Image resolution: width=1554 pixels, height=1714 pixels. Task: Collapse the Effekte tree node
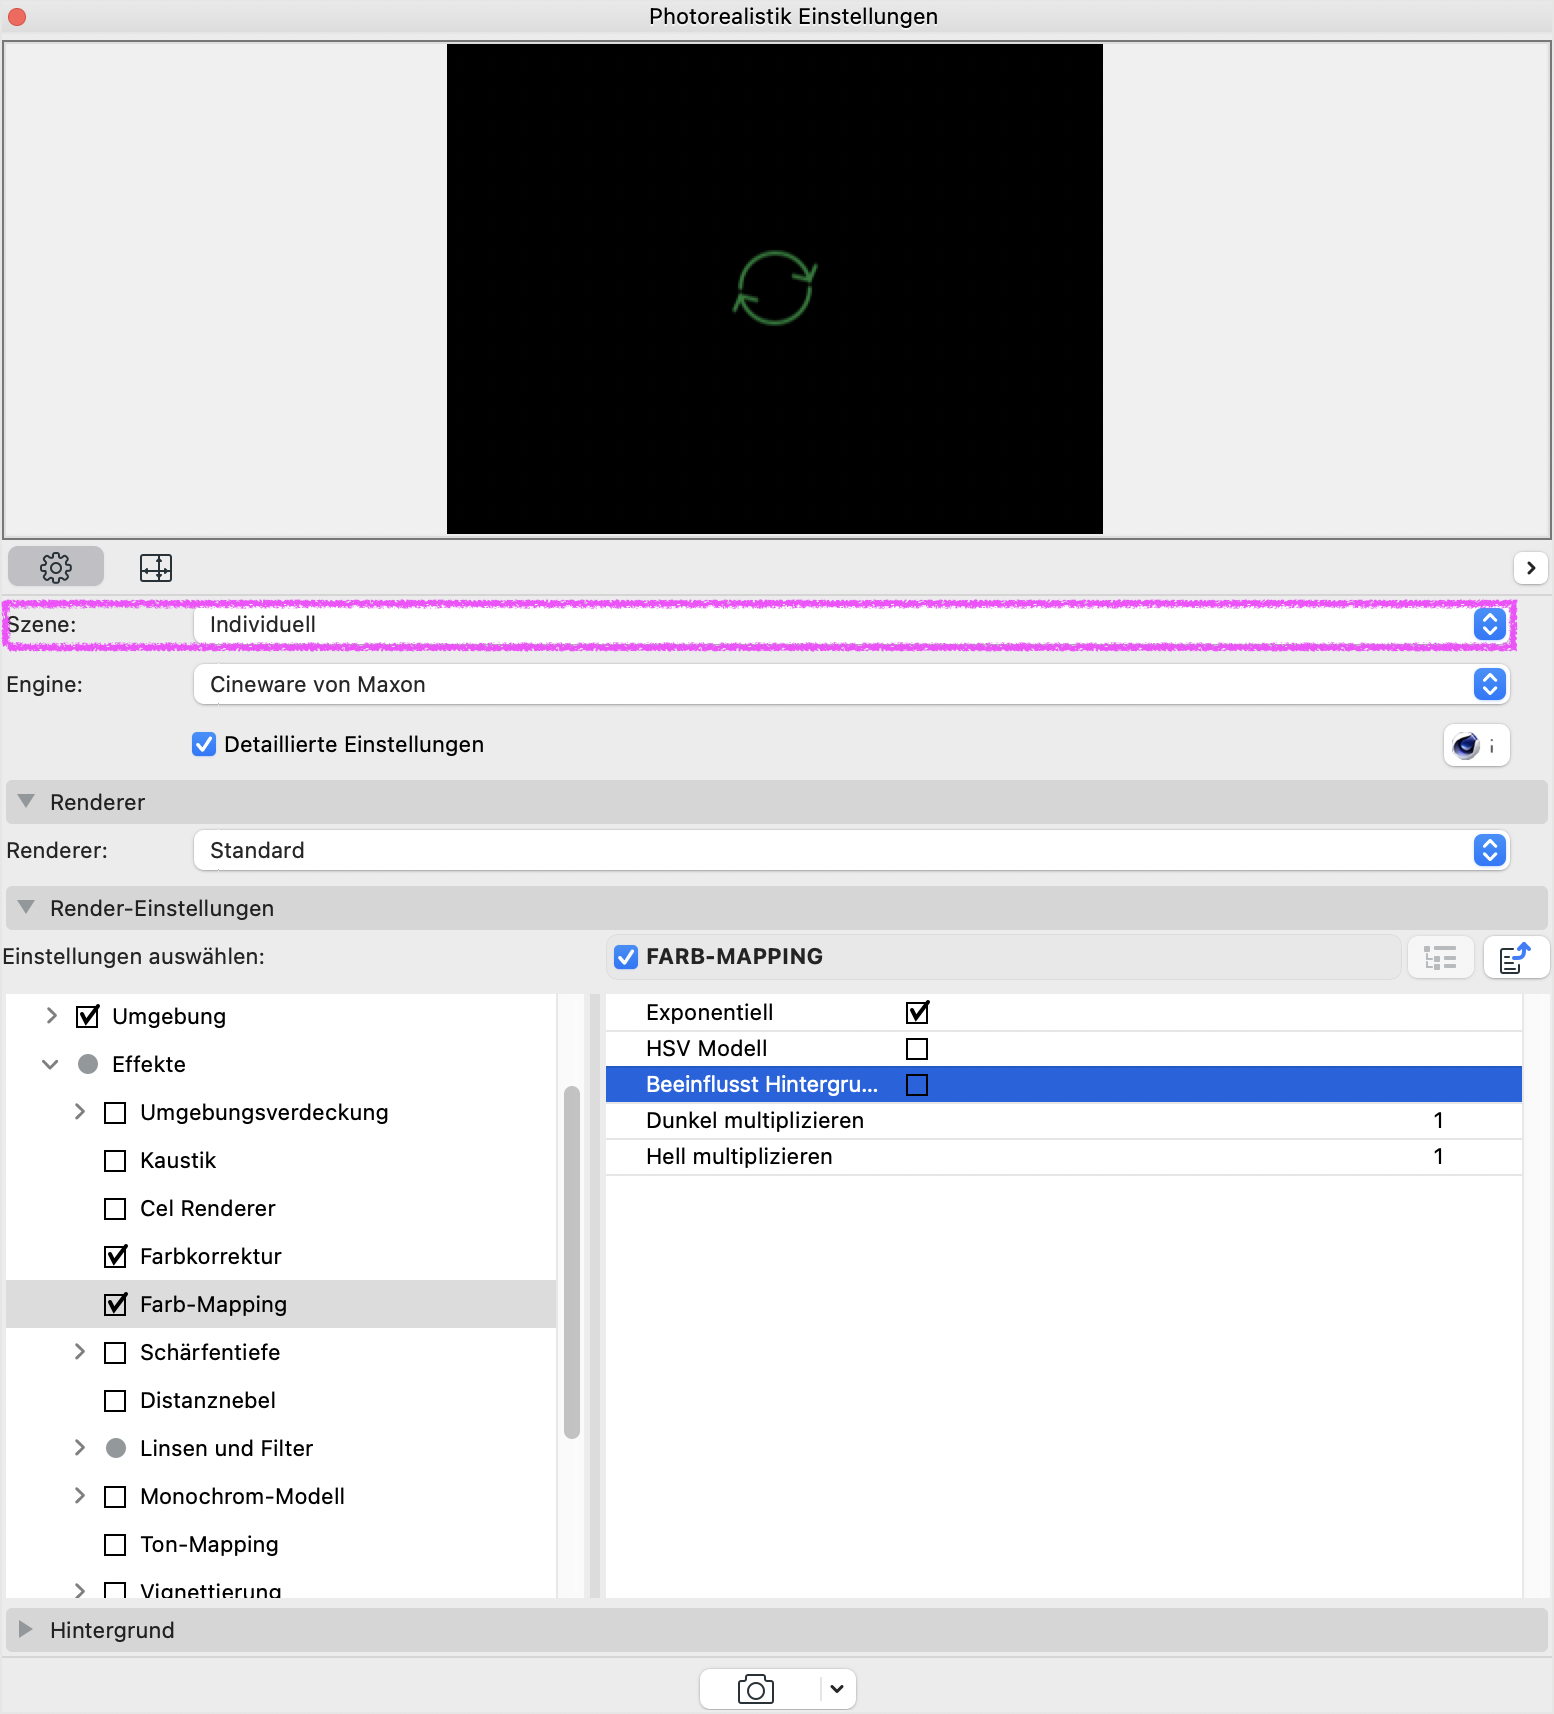coord(51,1064)
